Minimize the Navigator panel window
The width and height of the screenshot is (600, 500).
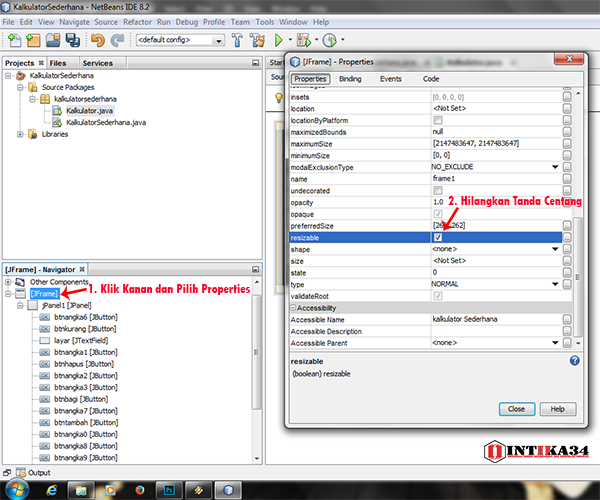(256, 269)
